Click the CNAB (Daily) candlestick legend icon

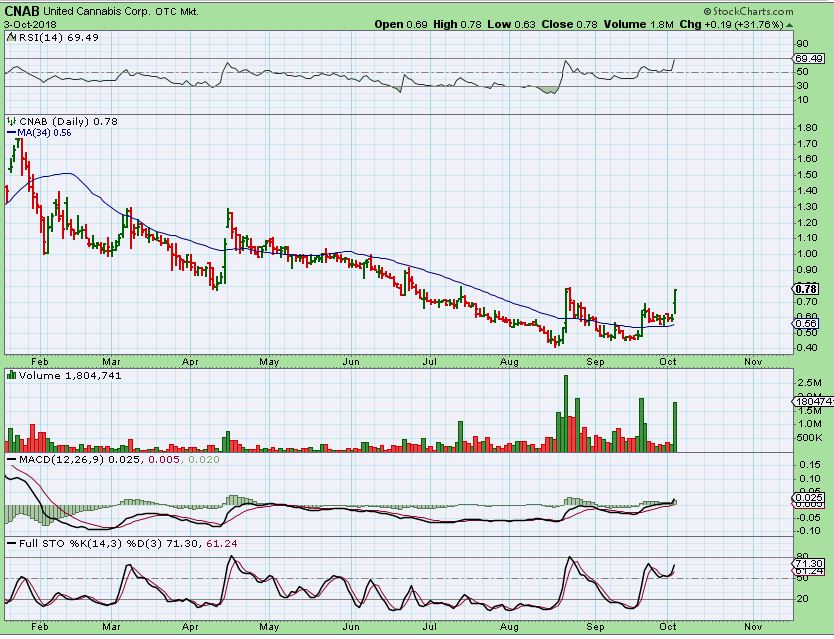pyautogui.click(x=9, y=120)
